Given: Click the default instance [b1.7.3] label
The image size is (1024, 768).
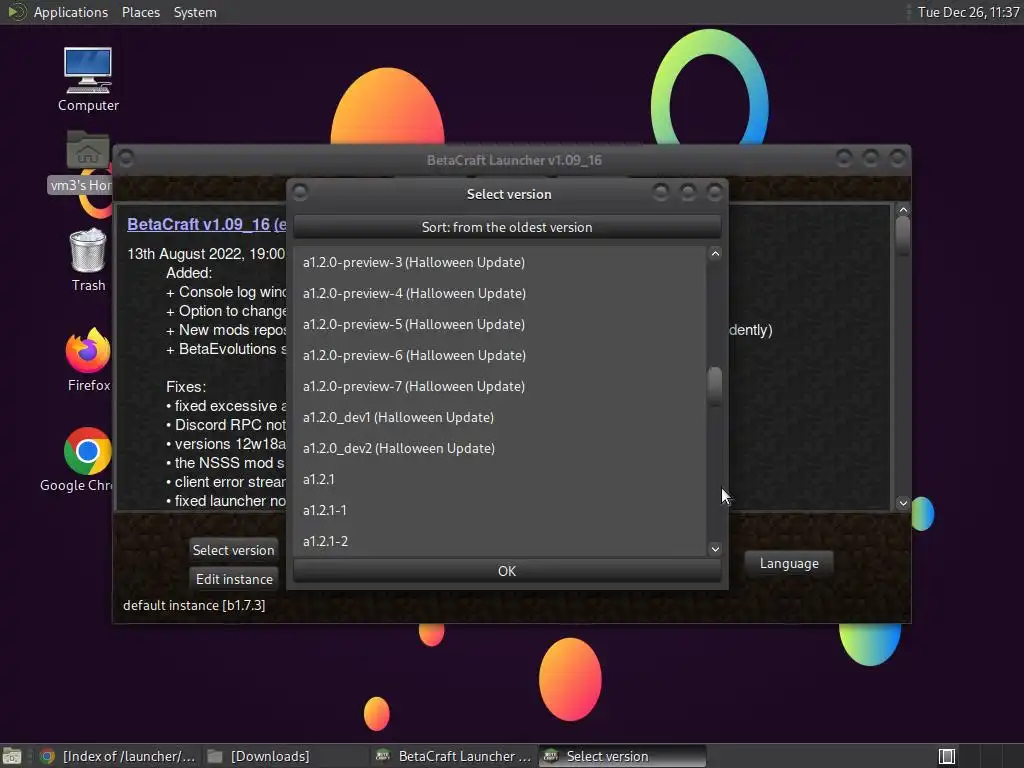Looking at the screenshot, I should pos(194,605).
